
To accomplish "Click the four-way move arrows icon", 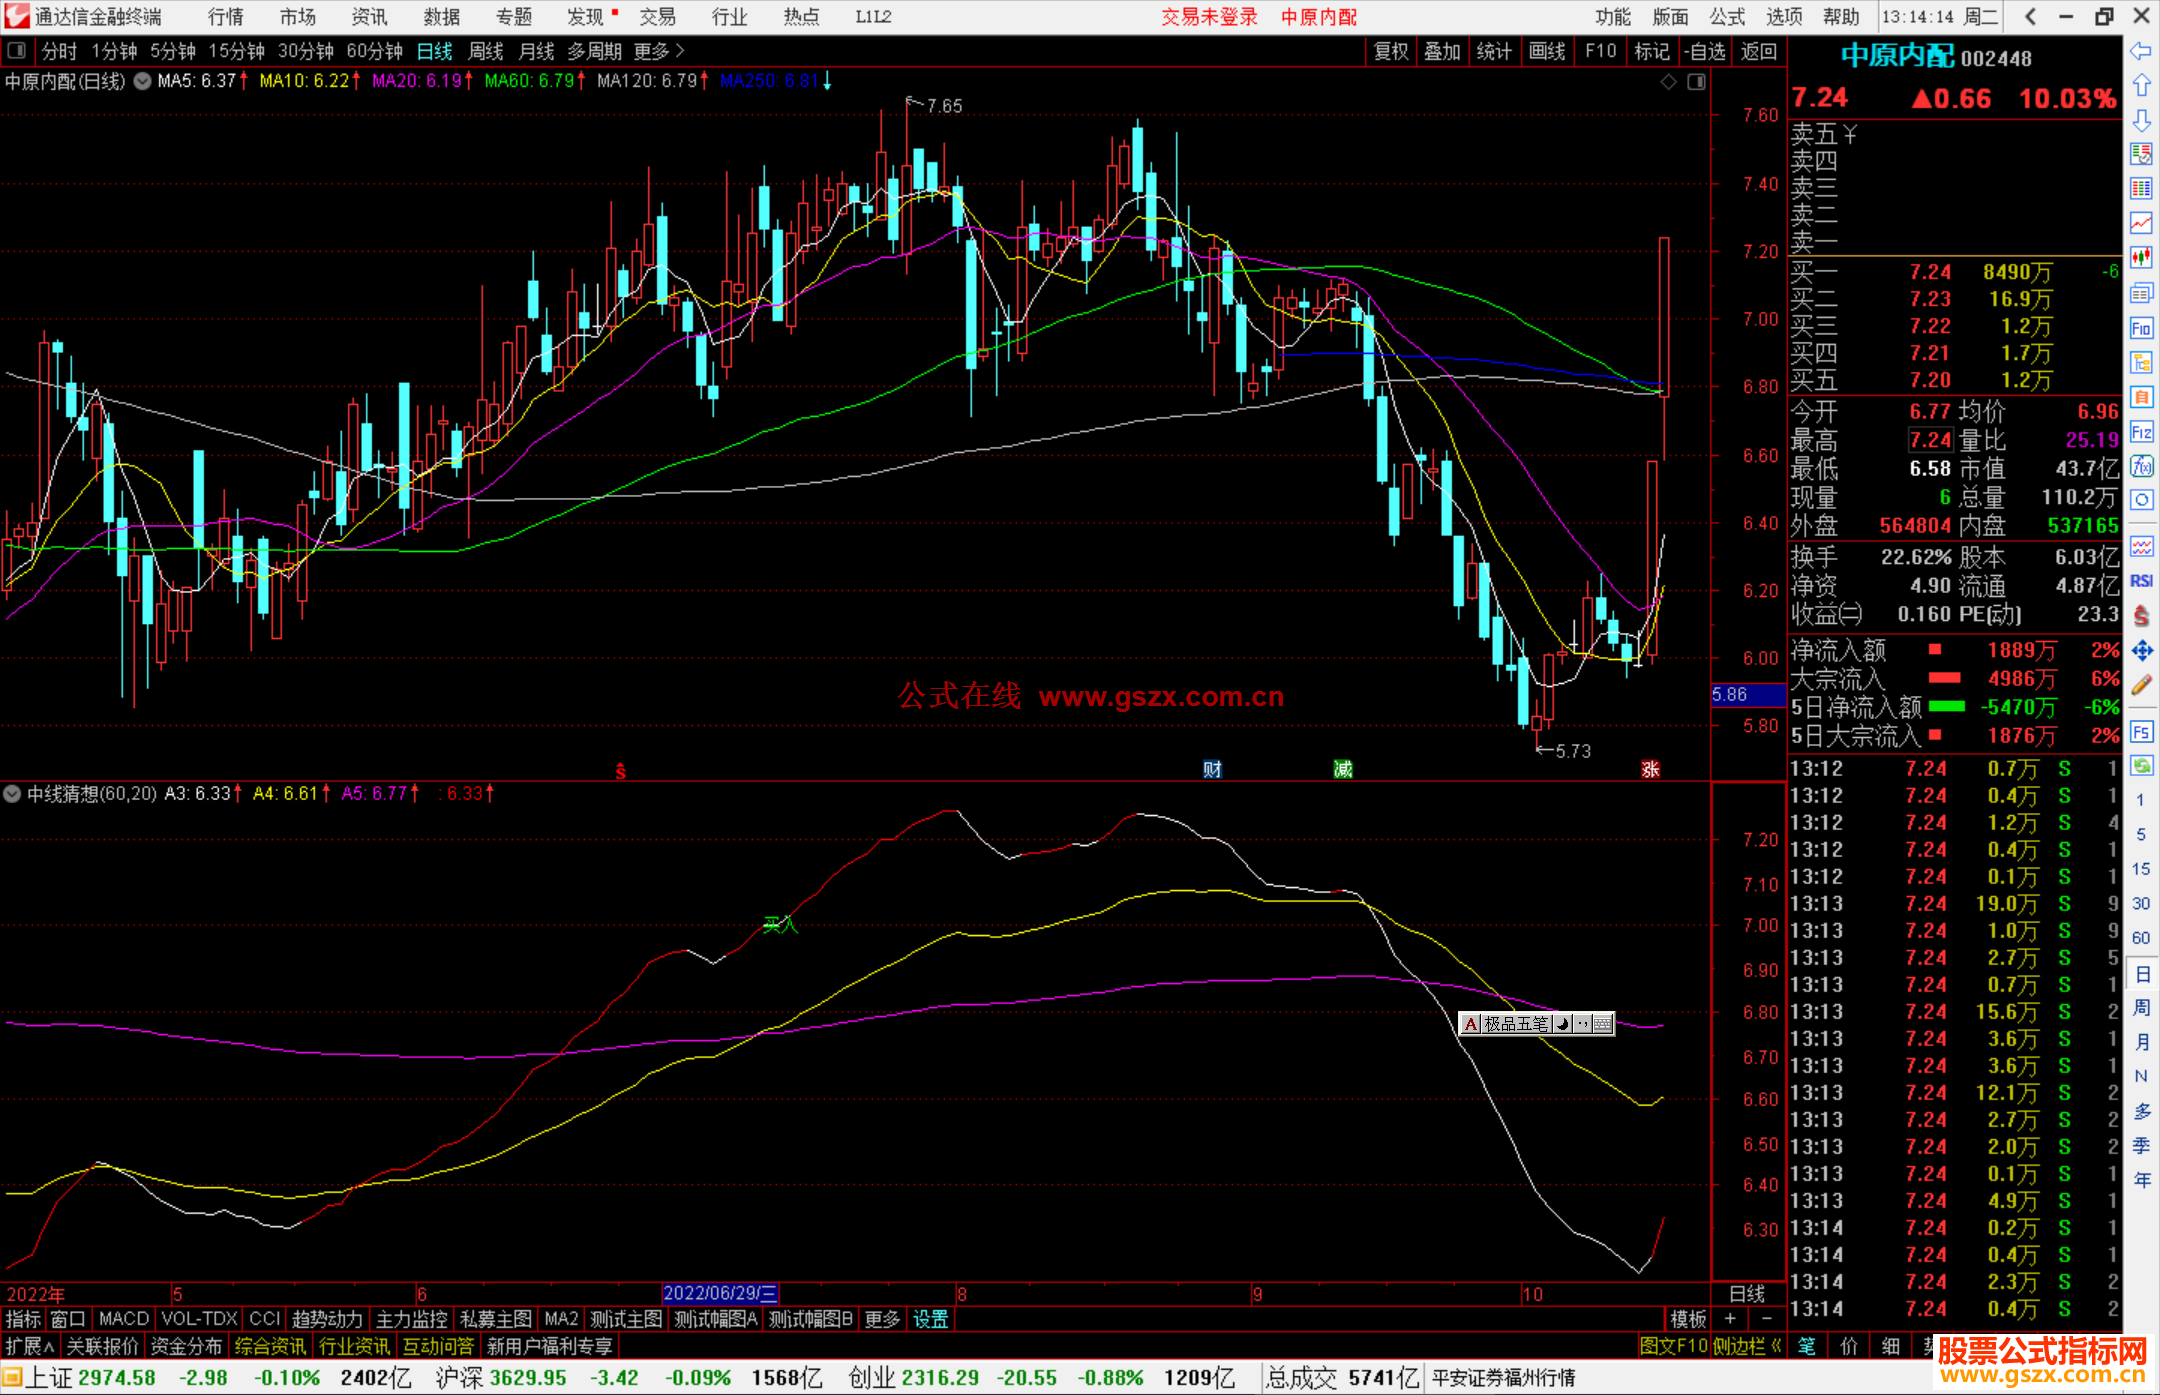I will (x=2141, y=651).
